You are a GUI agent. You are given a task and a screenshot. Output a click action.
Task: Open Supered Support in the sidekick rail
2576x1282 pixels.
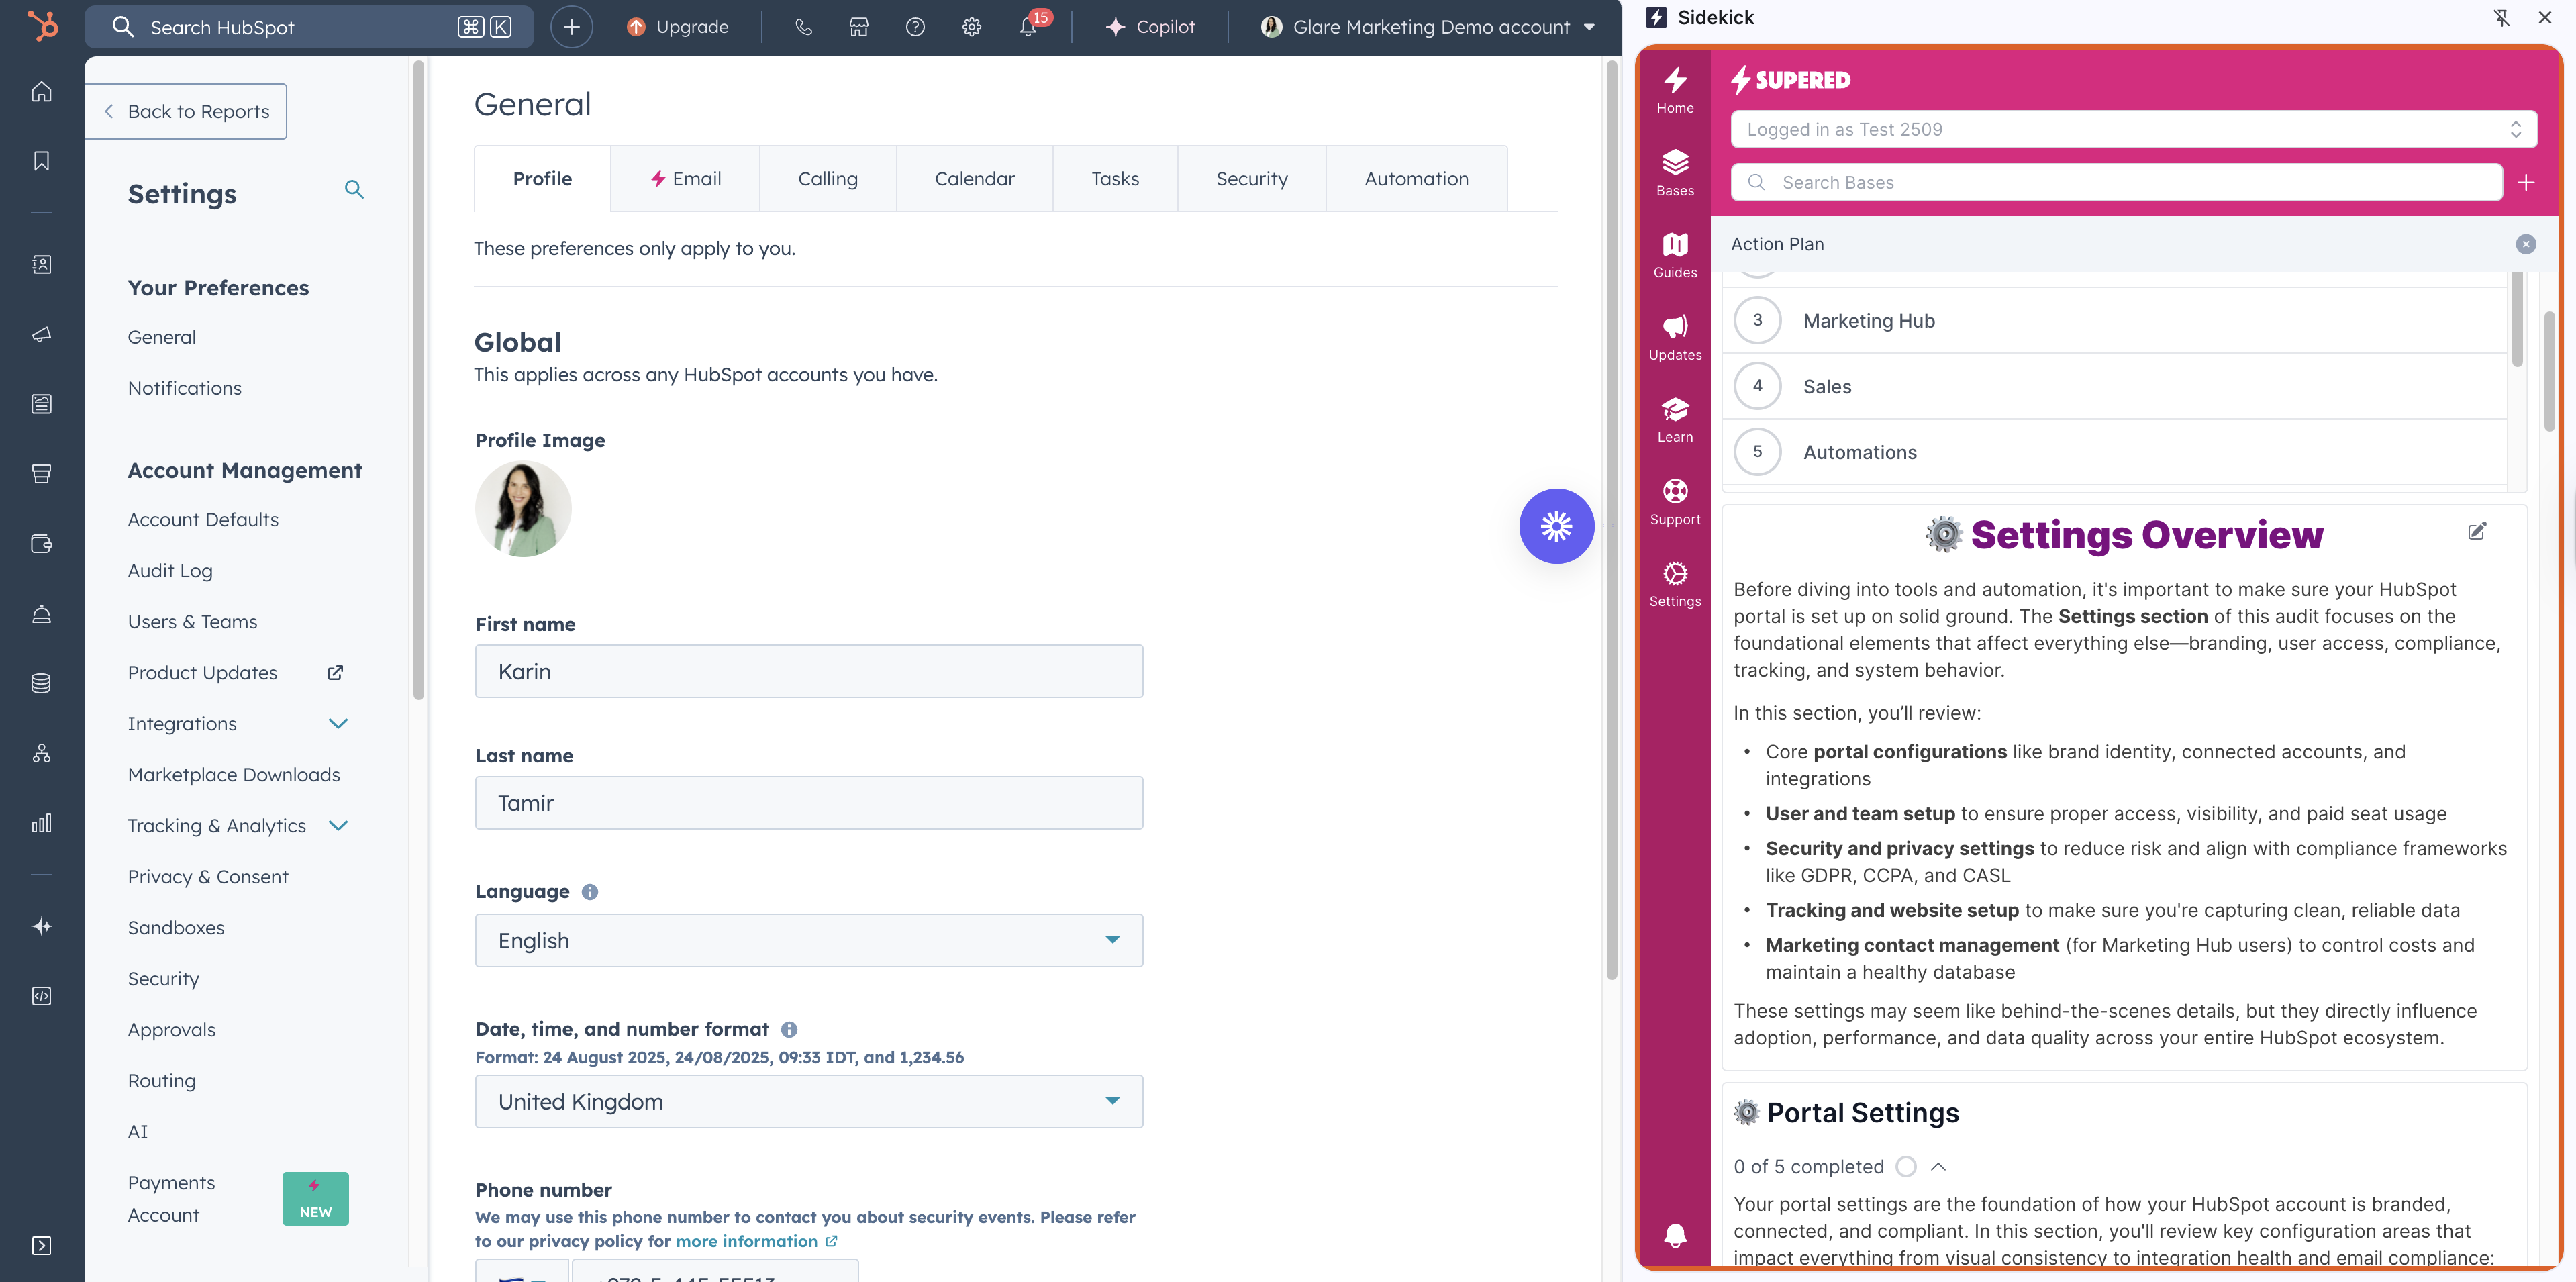pyautogui.click(x=1675, y=502)
